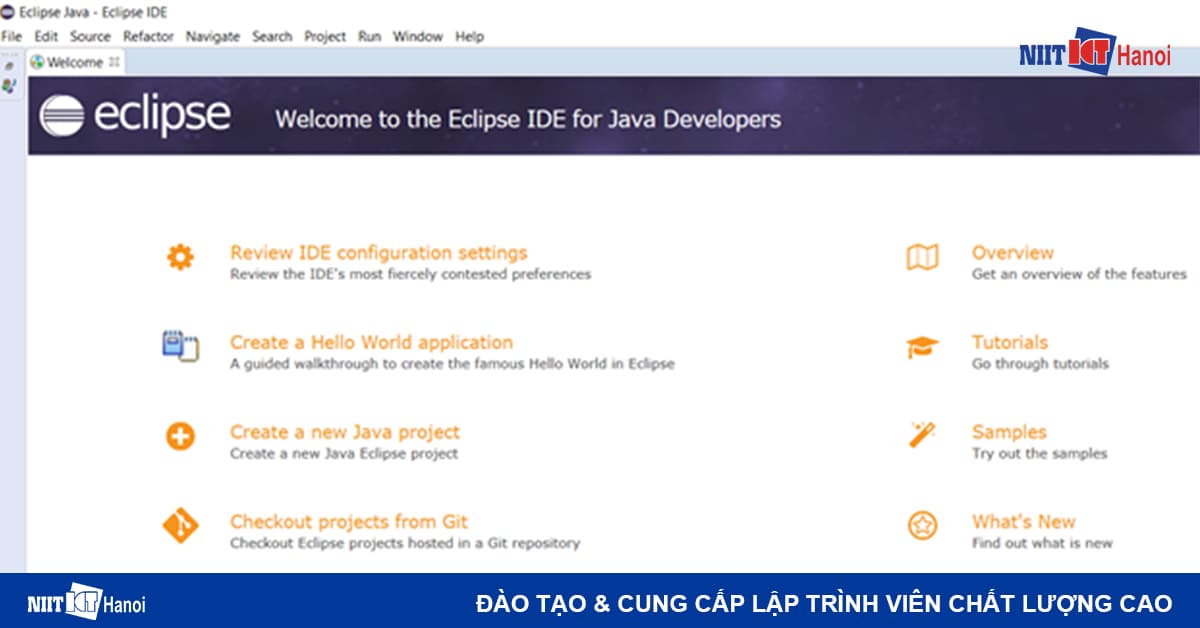The width and height of the screenshot is (1200, 628).
Task: Click the Git checkout arrow icon
Action: click(179, 527)
